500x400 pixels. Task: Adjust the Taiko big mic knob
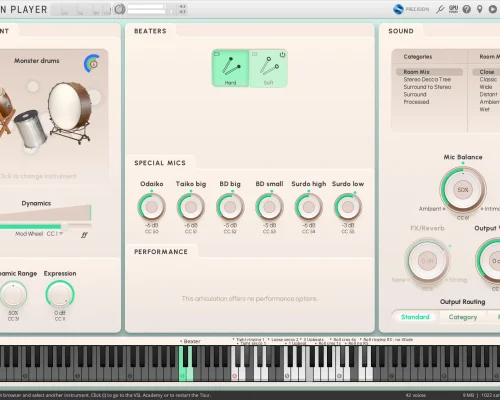191,207
